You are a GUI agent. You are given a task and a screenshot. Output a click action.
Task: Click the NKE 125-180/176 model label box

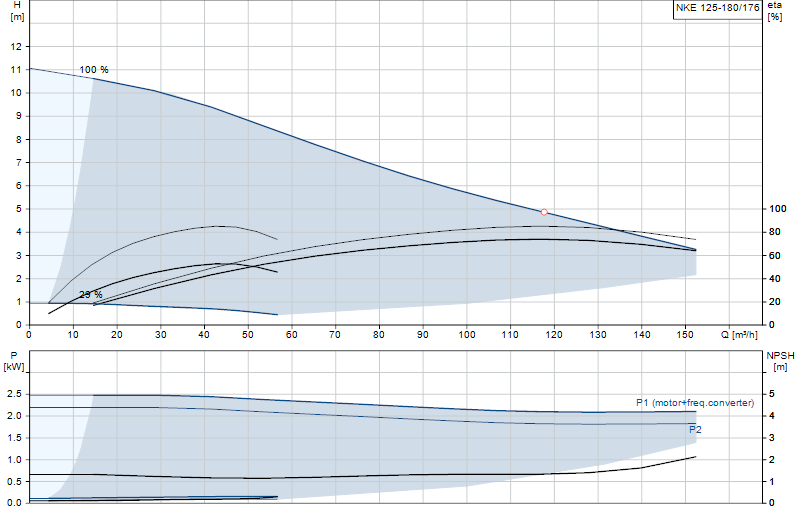(x=717, y=9)
